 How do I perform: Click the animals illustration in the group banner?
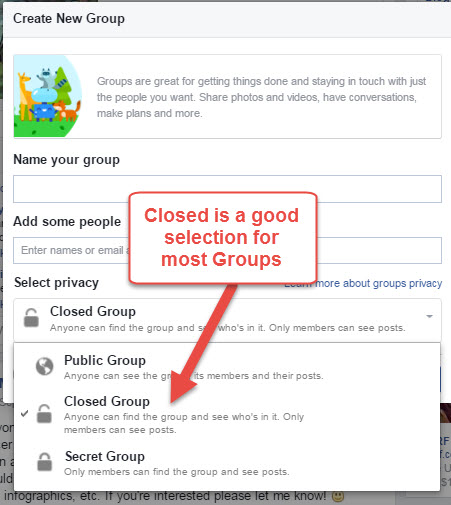(48, 96)
